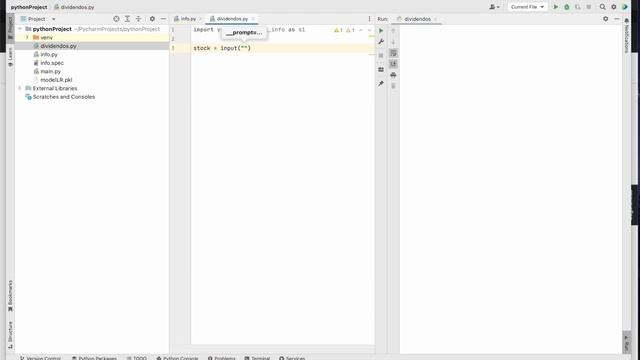This screenshot has height=360, width=640.
Task: Open Python Console tool window
Action: pos(177,358)
